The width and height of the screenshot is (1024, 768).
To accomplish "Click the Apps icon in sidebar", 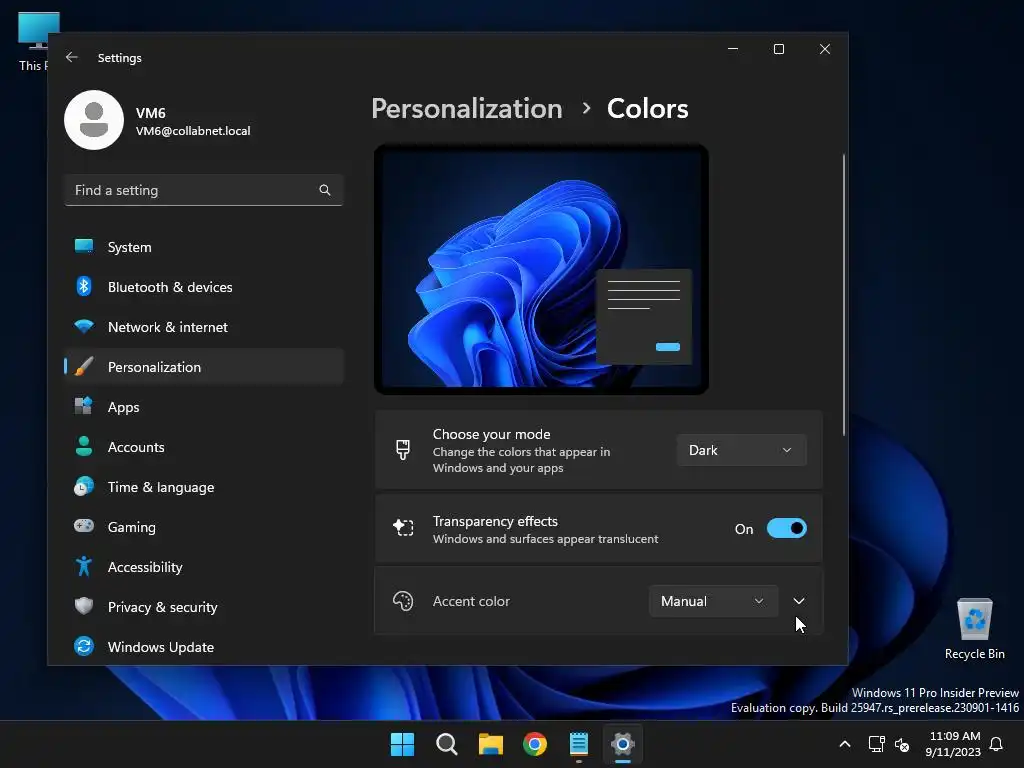I will [84, 406].
